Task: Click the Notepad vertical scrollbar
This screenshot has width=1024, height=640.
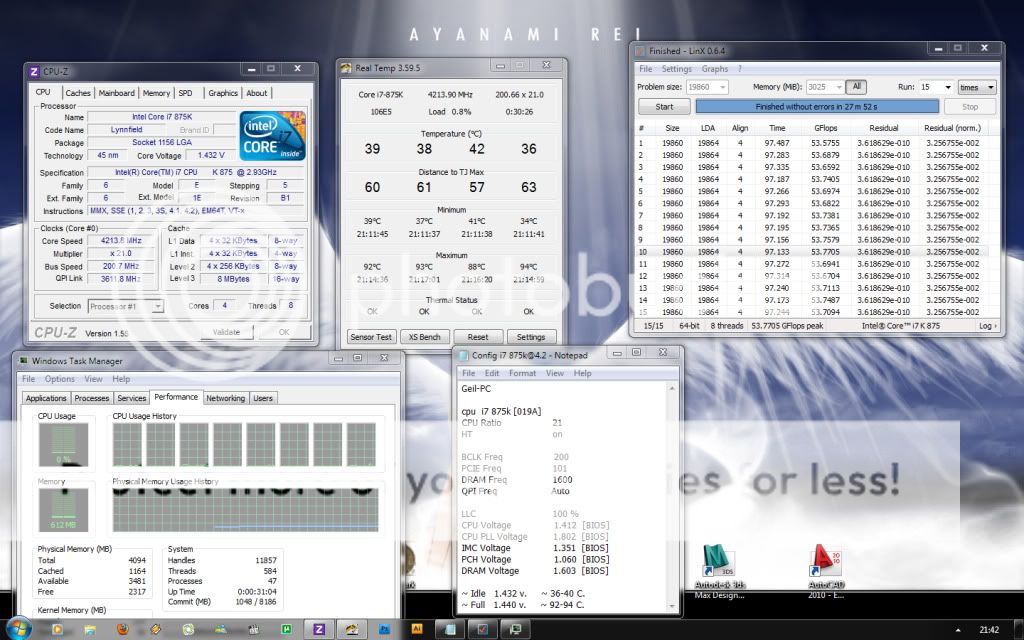Action: pyautogui.click(x=672, y=496)
